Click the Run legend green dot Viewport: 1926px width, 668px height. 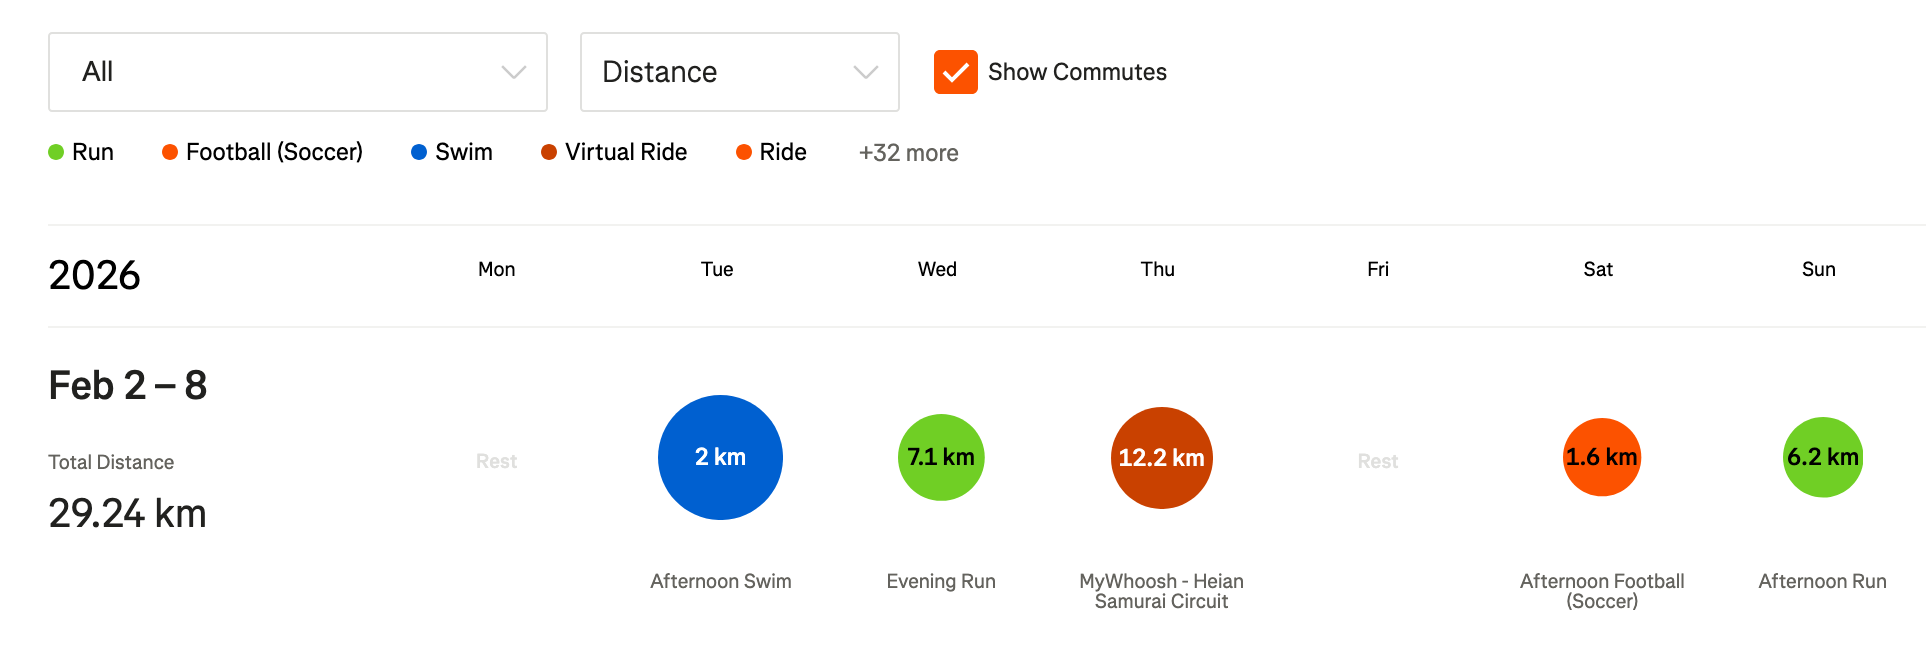[x=56, y=152]
